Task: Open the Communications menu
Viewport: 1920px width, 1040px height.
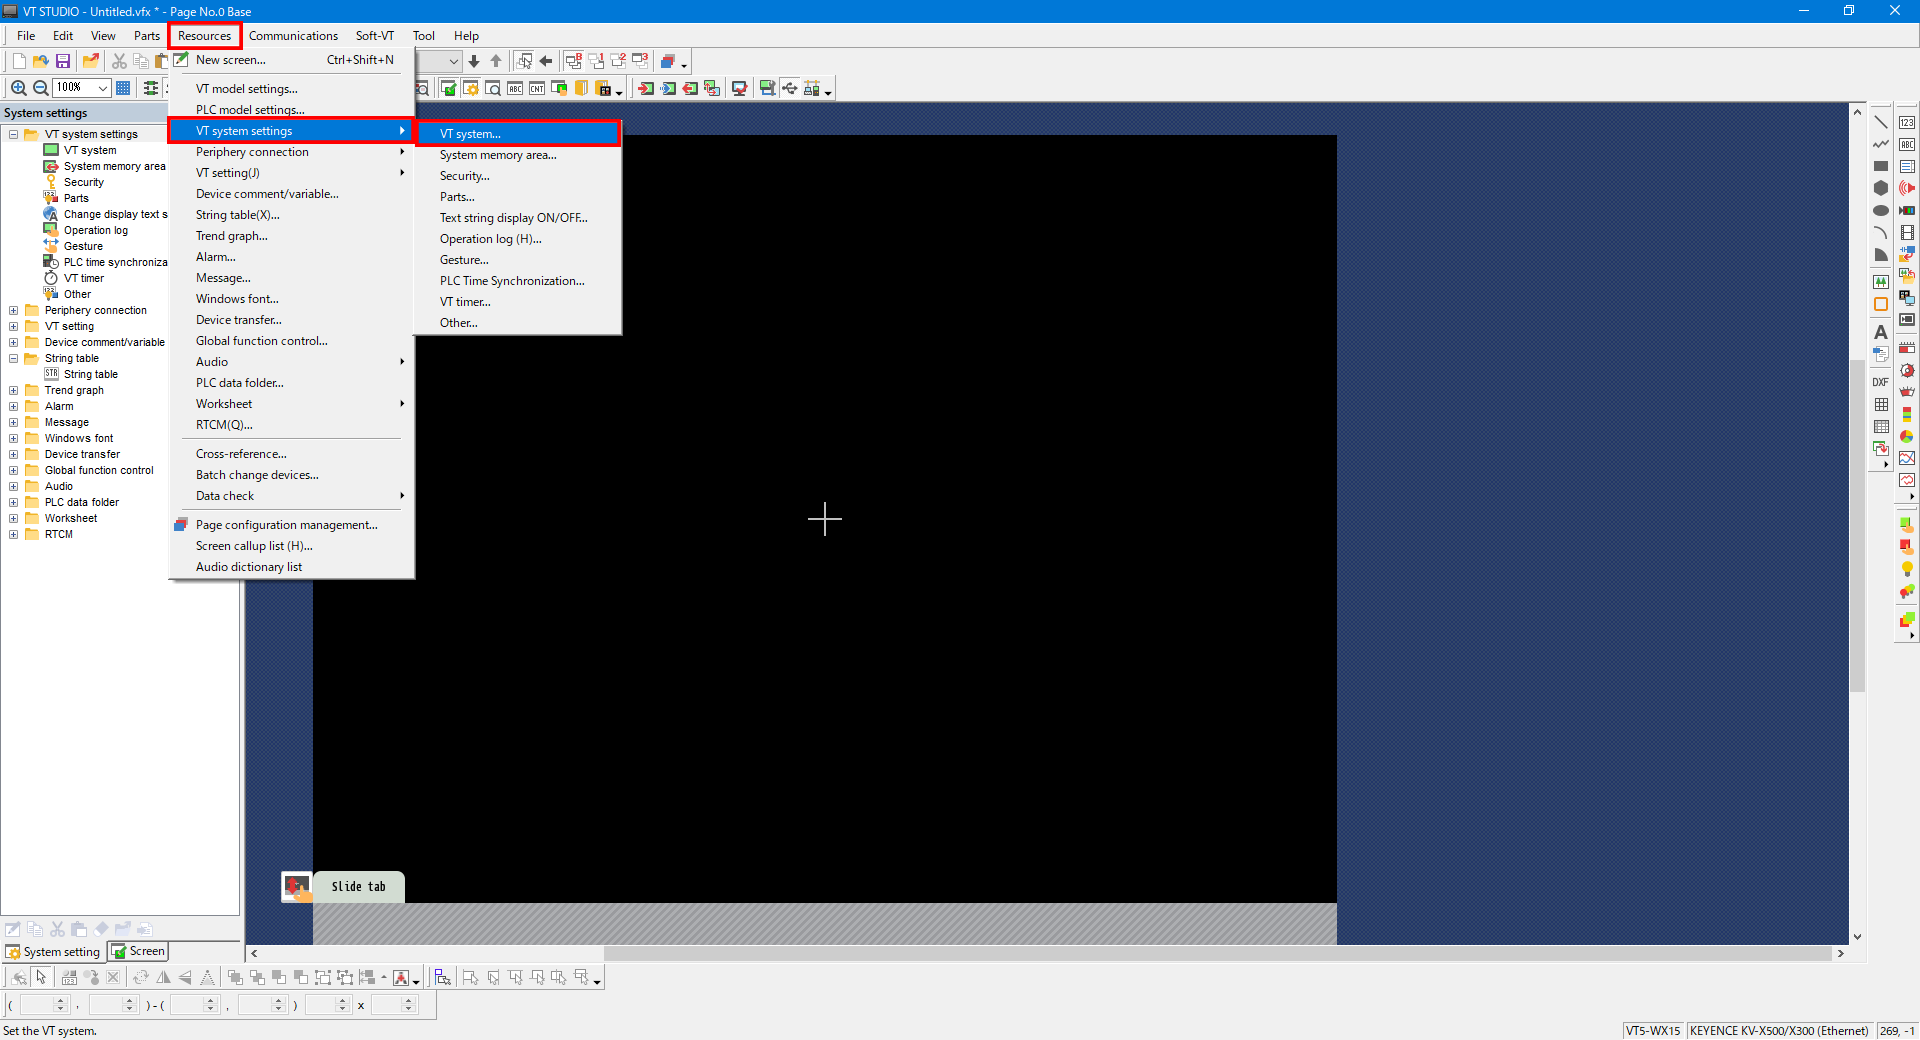Action: tap(293, 36)
